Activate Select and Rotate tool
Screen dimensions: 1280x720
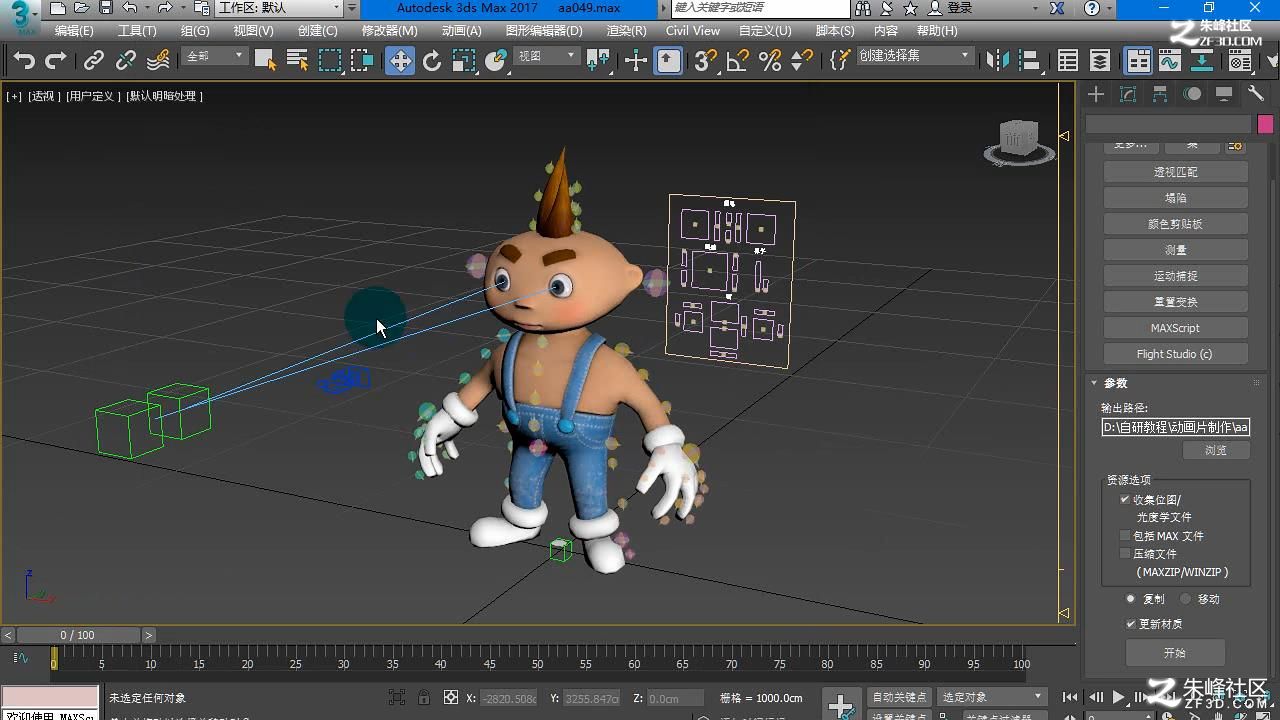click(x=432, y=61)
